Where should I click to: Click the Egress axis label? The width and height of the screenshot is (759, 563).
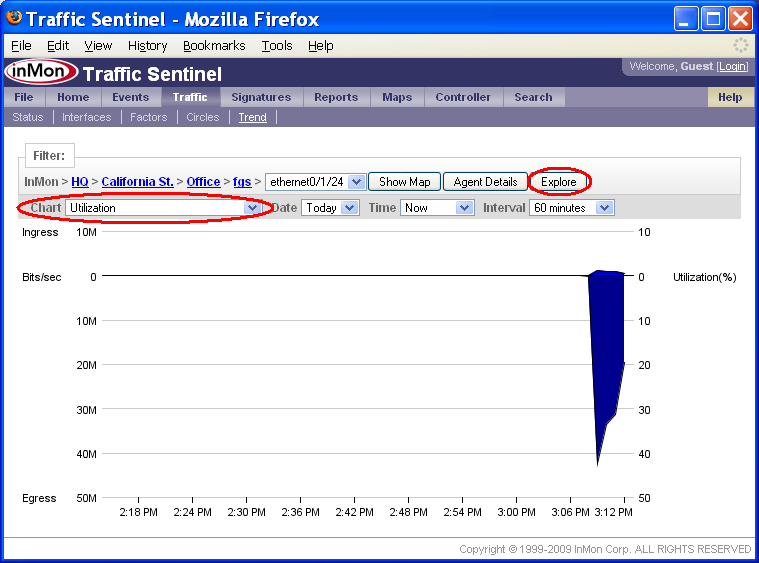[x=39, y=498]
